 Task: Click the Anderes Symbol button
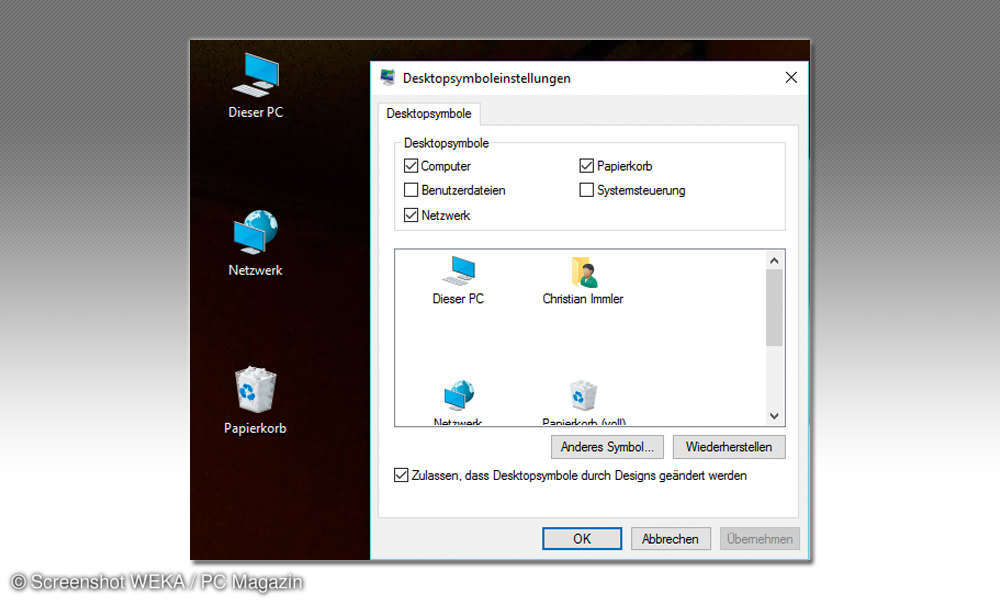coord(607,447)
